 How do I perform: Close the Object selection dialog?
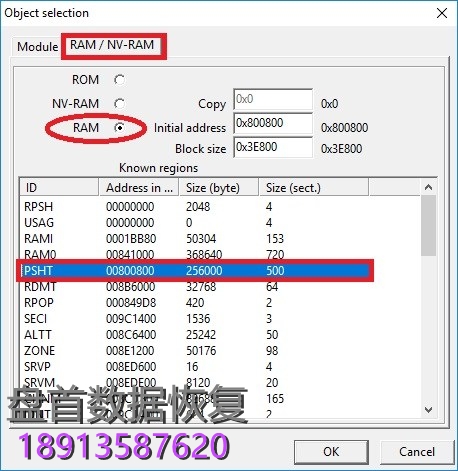coord(442,13)
